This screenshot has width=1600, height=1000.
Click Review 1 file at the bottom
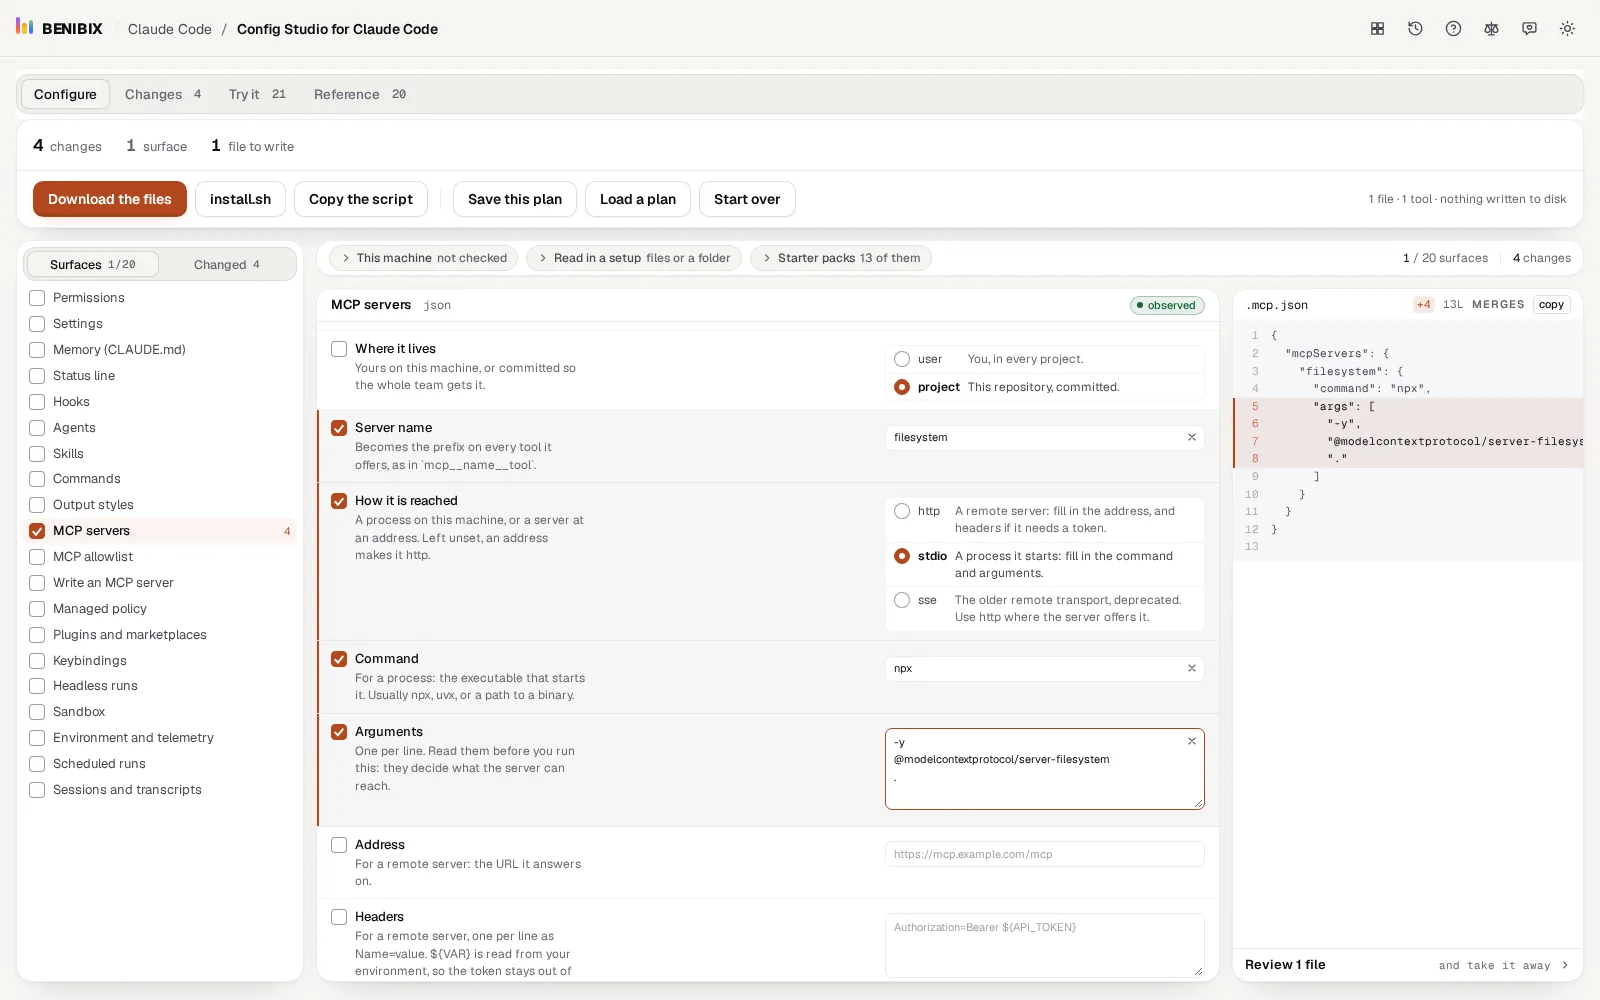coord(1285,965)
